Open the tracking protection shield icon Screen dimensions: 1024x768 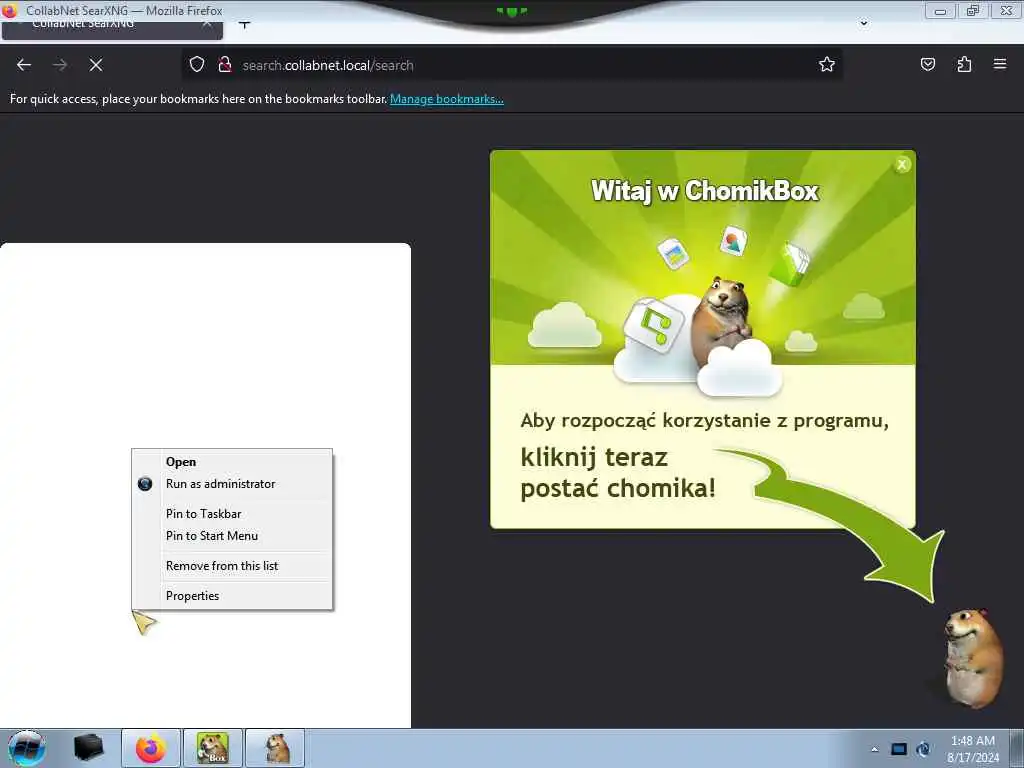[197, 65]
